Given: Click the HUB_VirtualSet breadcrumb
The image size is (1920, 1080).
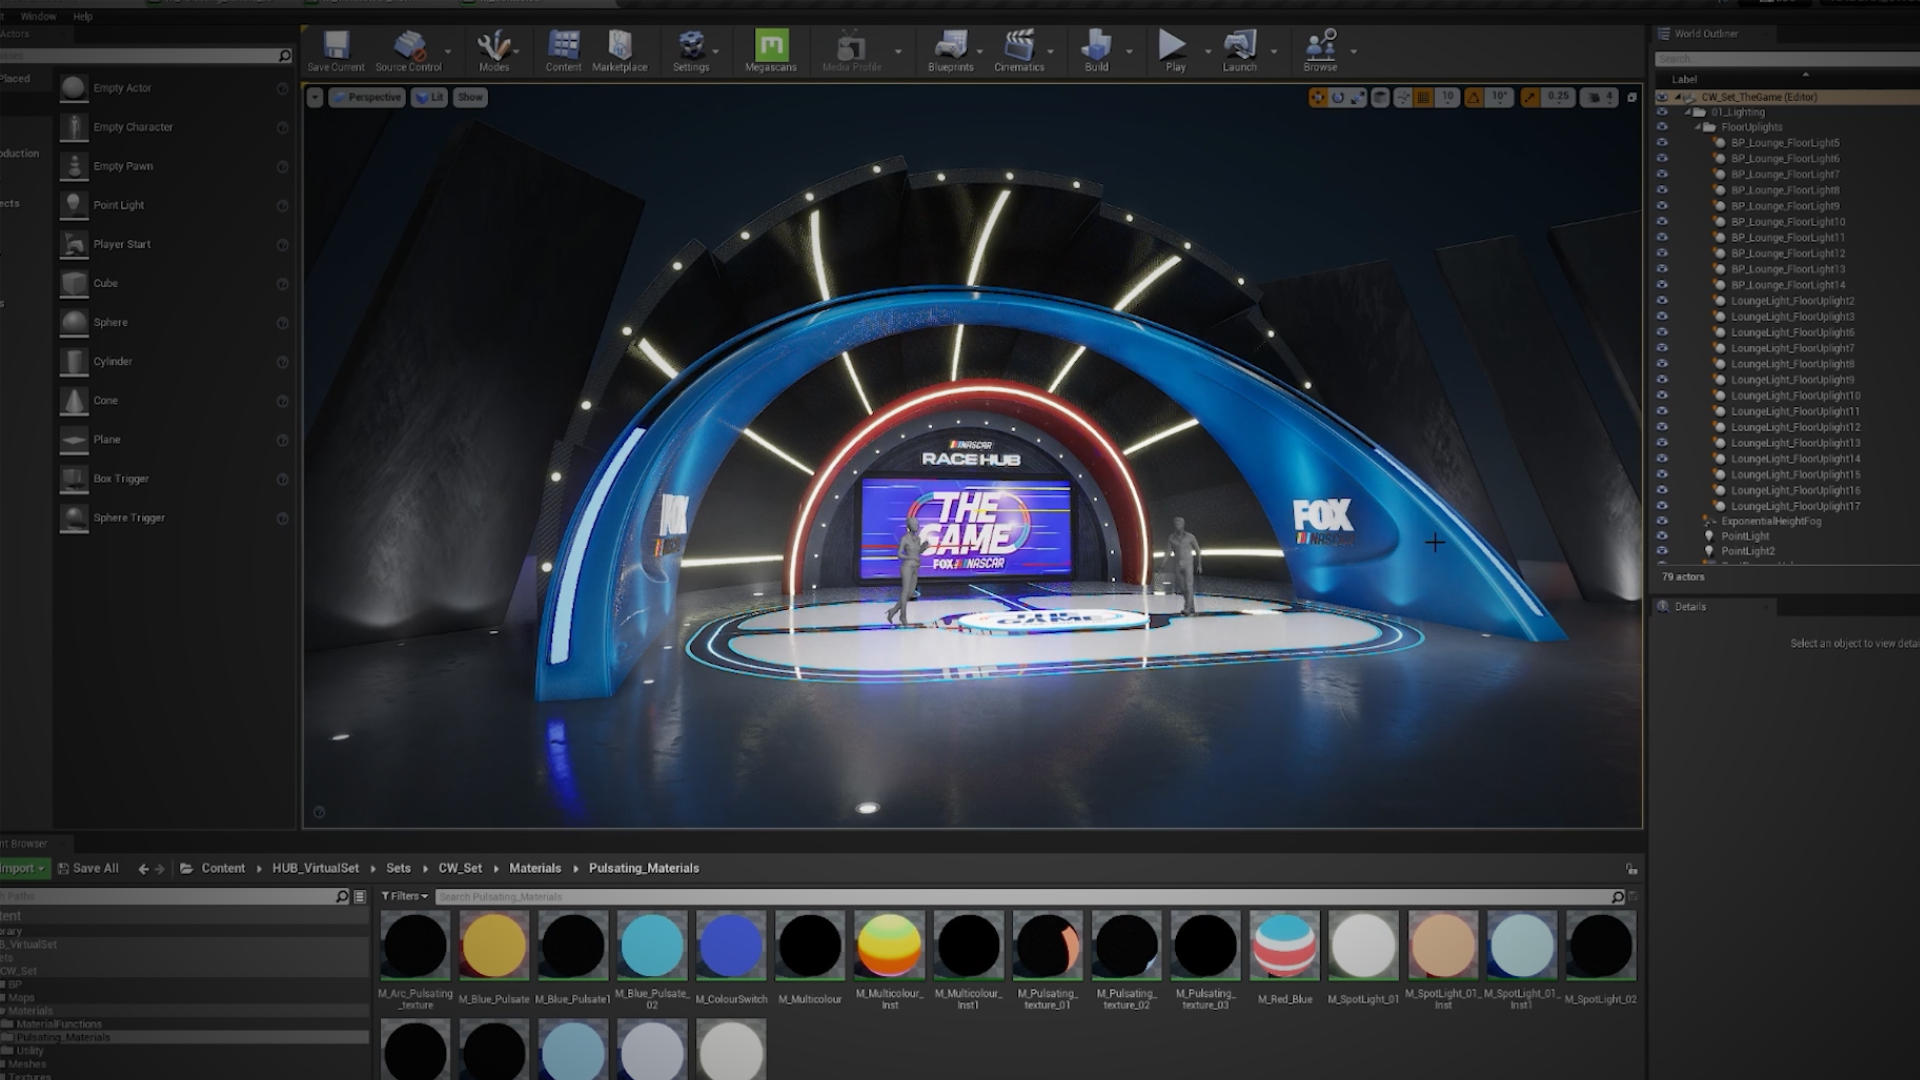Looking at the screenshot, I should pos(315,868).
